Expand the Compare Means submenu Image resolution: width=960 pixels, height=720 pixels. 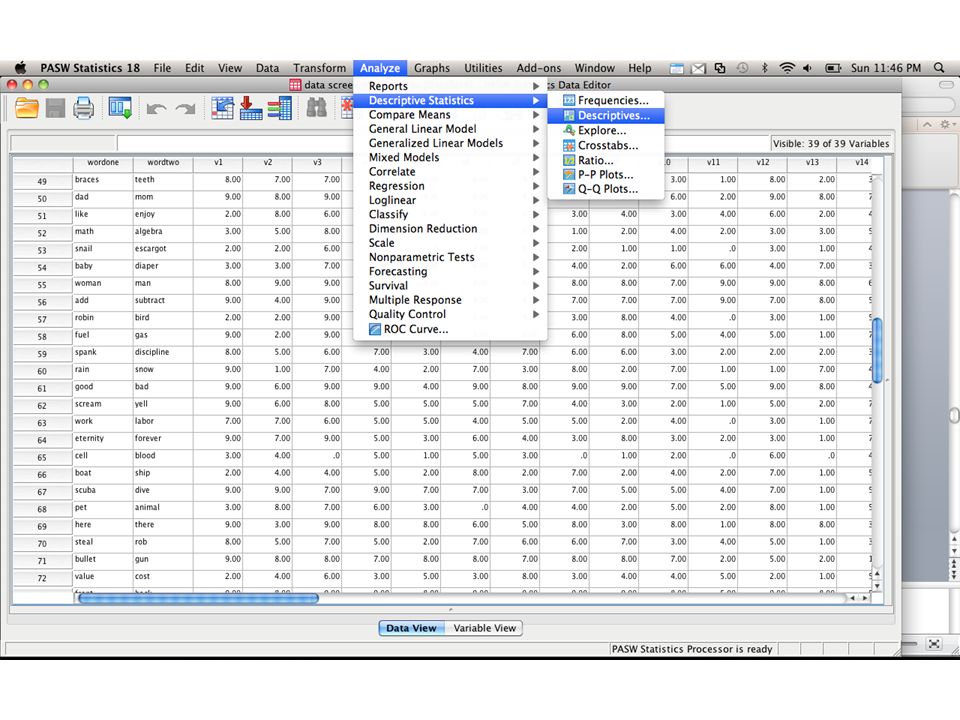(450, 114)
